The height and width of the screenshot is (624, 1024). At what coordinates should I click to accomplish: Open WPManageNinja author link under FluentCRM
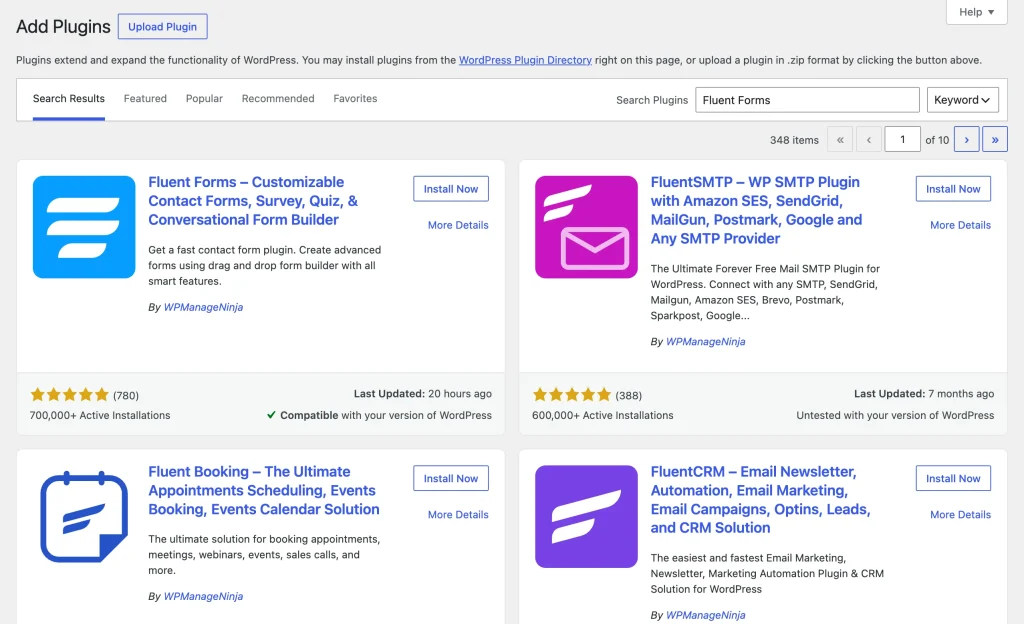[x=705, y=615]
